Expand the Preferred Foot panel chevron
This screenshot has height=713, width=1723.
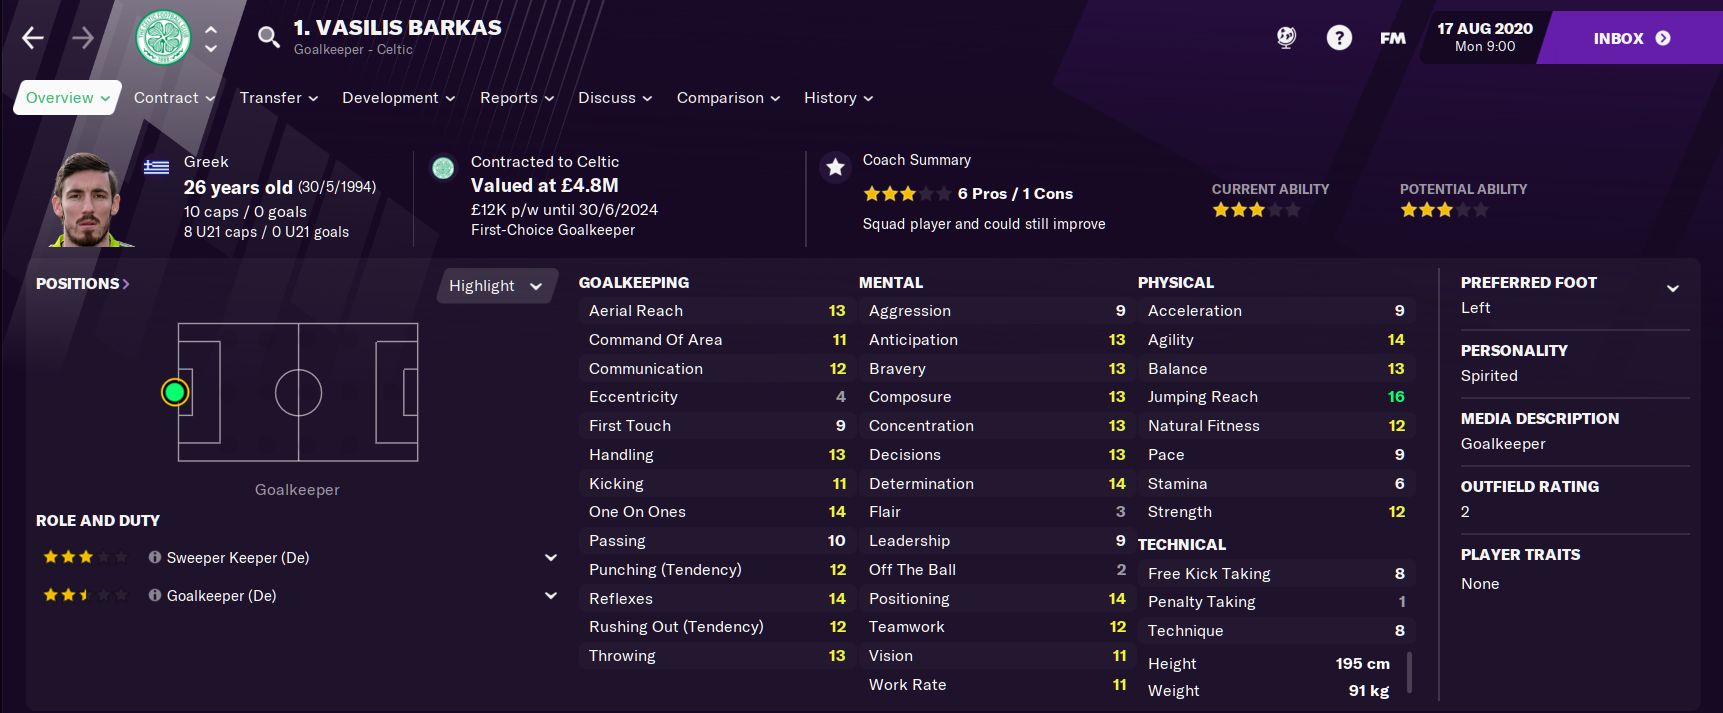1672,288
